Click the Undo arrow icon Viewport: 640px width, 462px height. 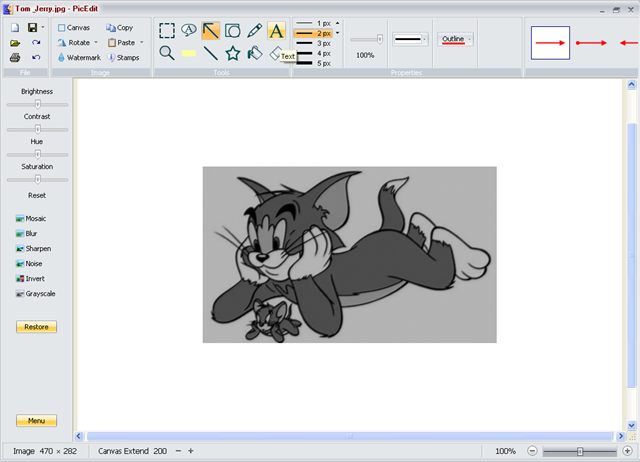pos(36,58)
